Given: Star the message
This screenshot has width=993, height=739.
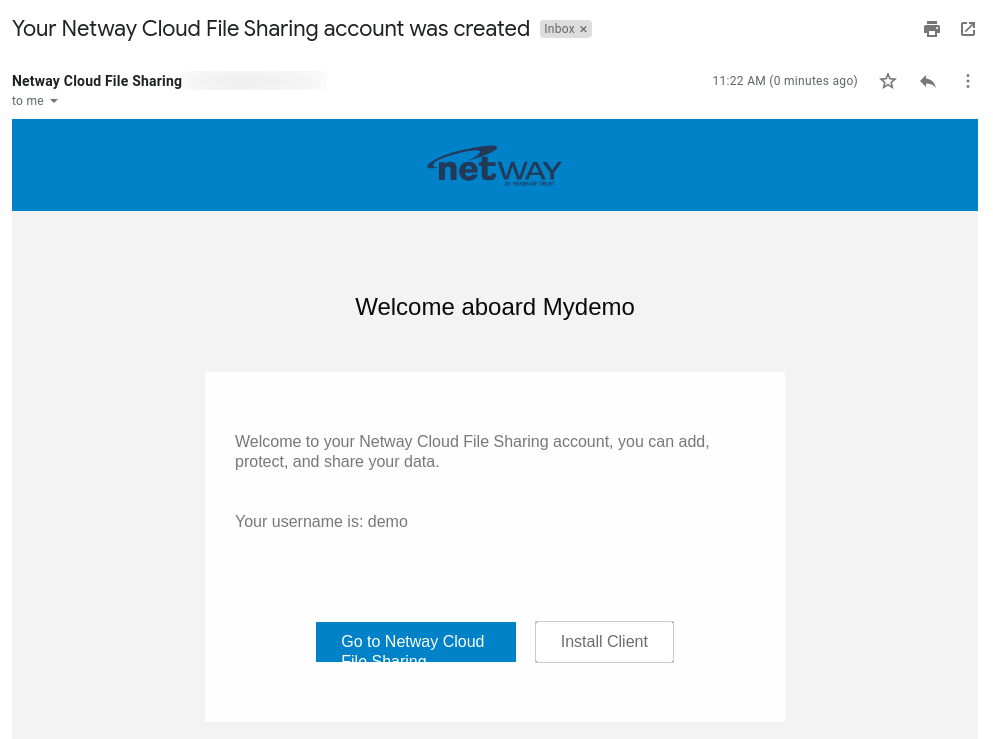Looking at the screenshot, I should (887, 81).
